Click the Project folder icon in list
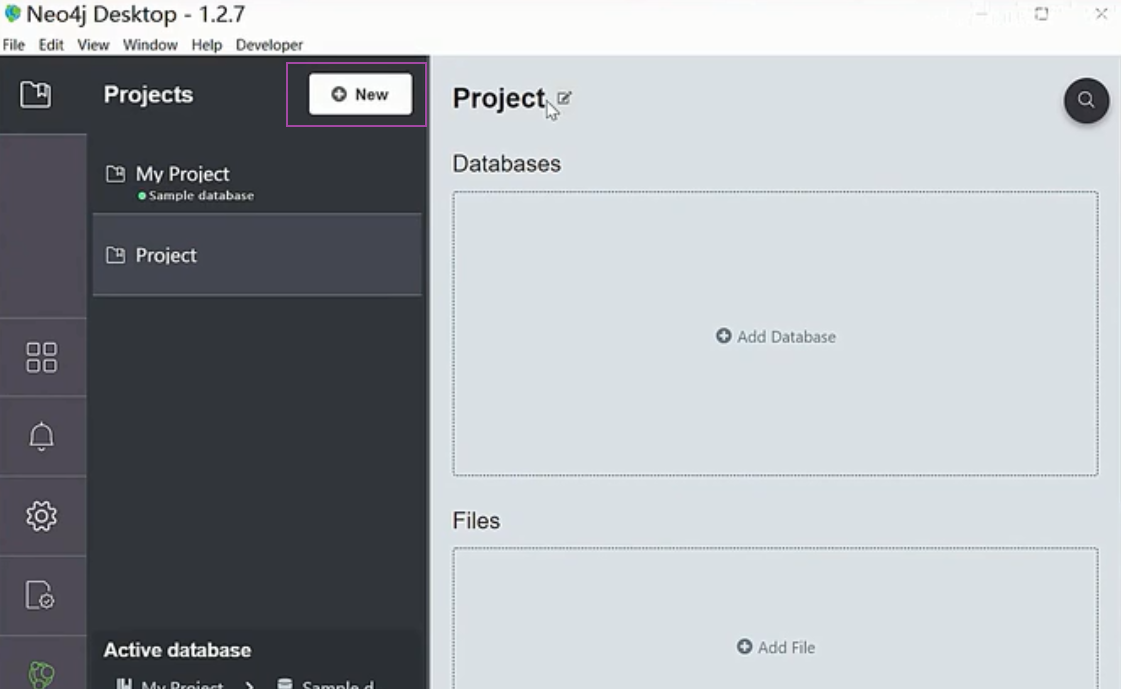This screenshot has width=1121, height=689. (116, 255)
